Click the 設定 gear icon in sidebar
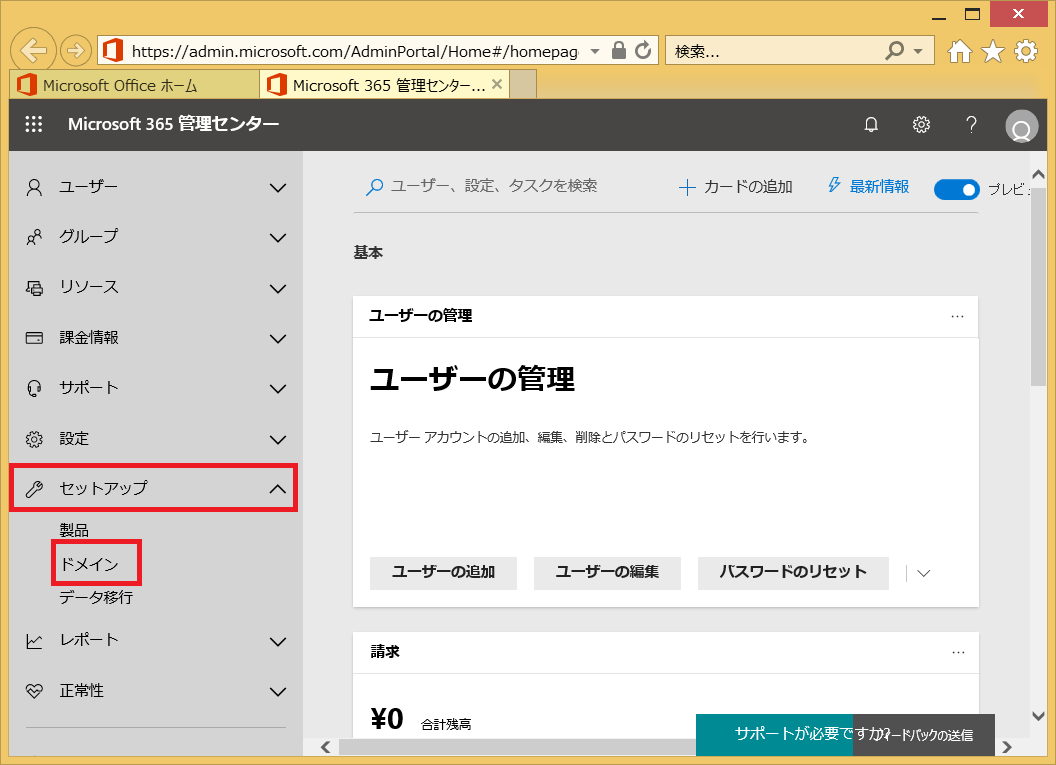 (x=34, y=439)
